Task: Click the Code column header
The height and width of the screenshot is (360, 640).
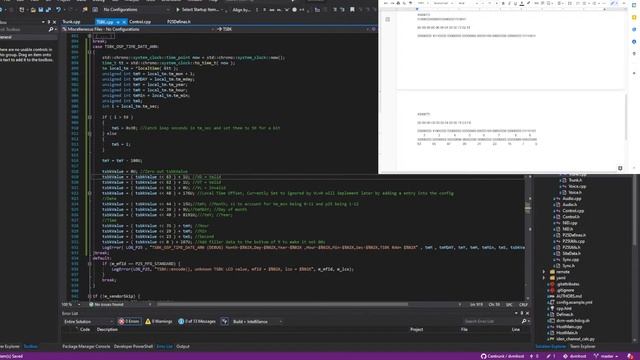Action: pyautogui.click(x=85, y=329)
